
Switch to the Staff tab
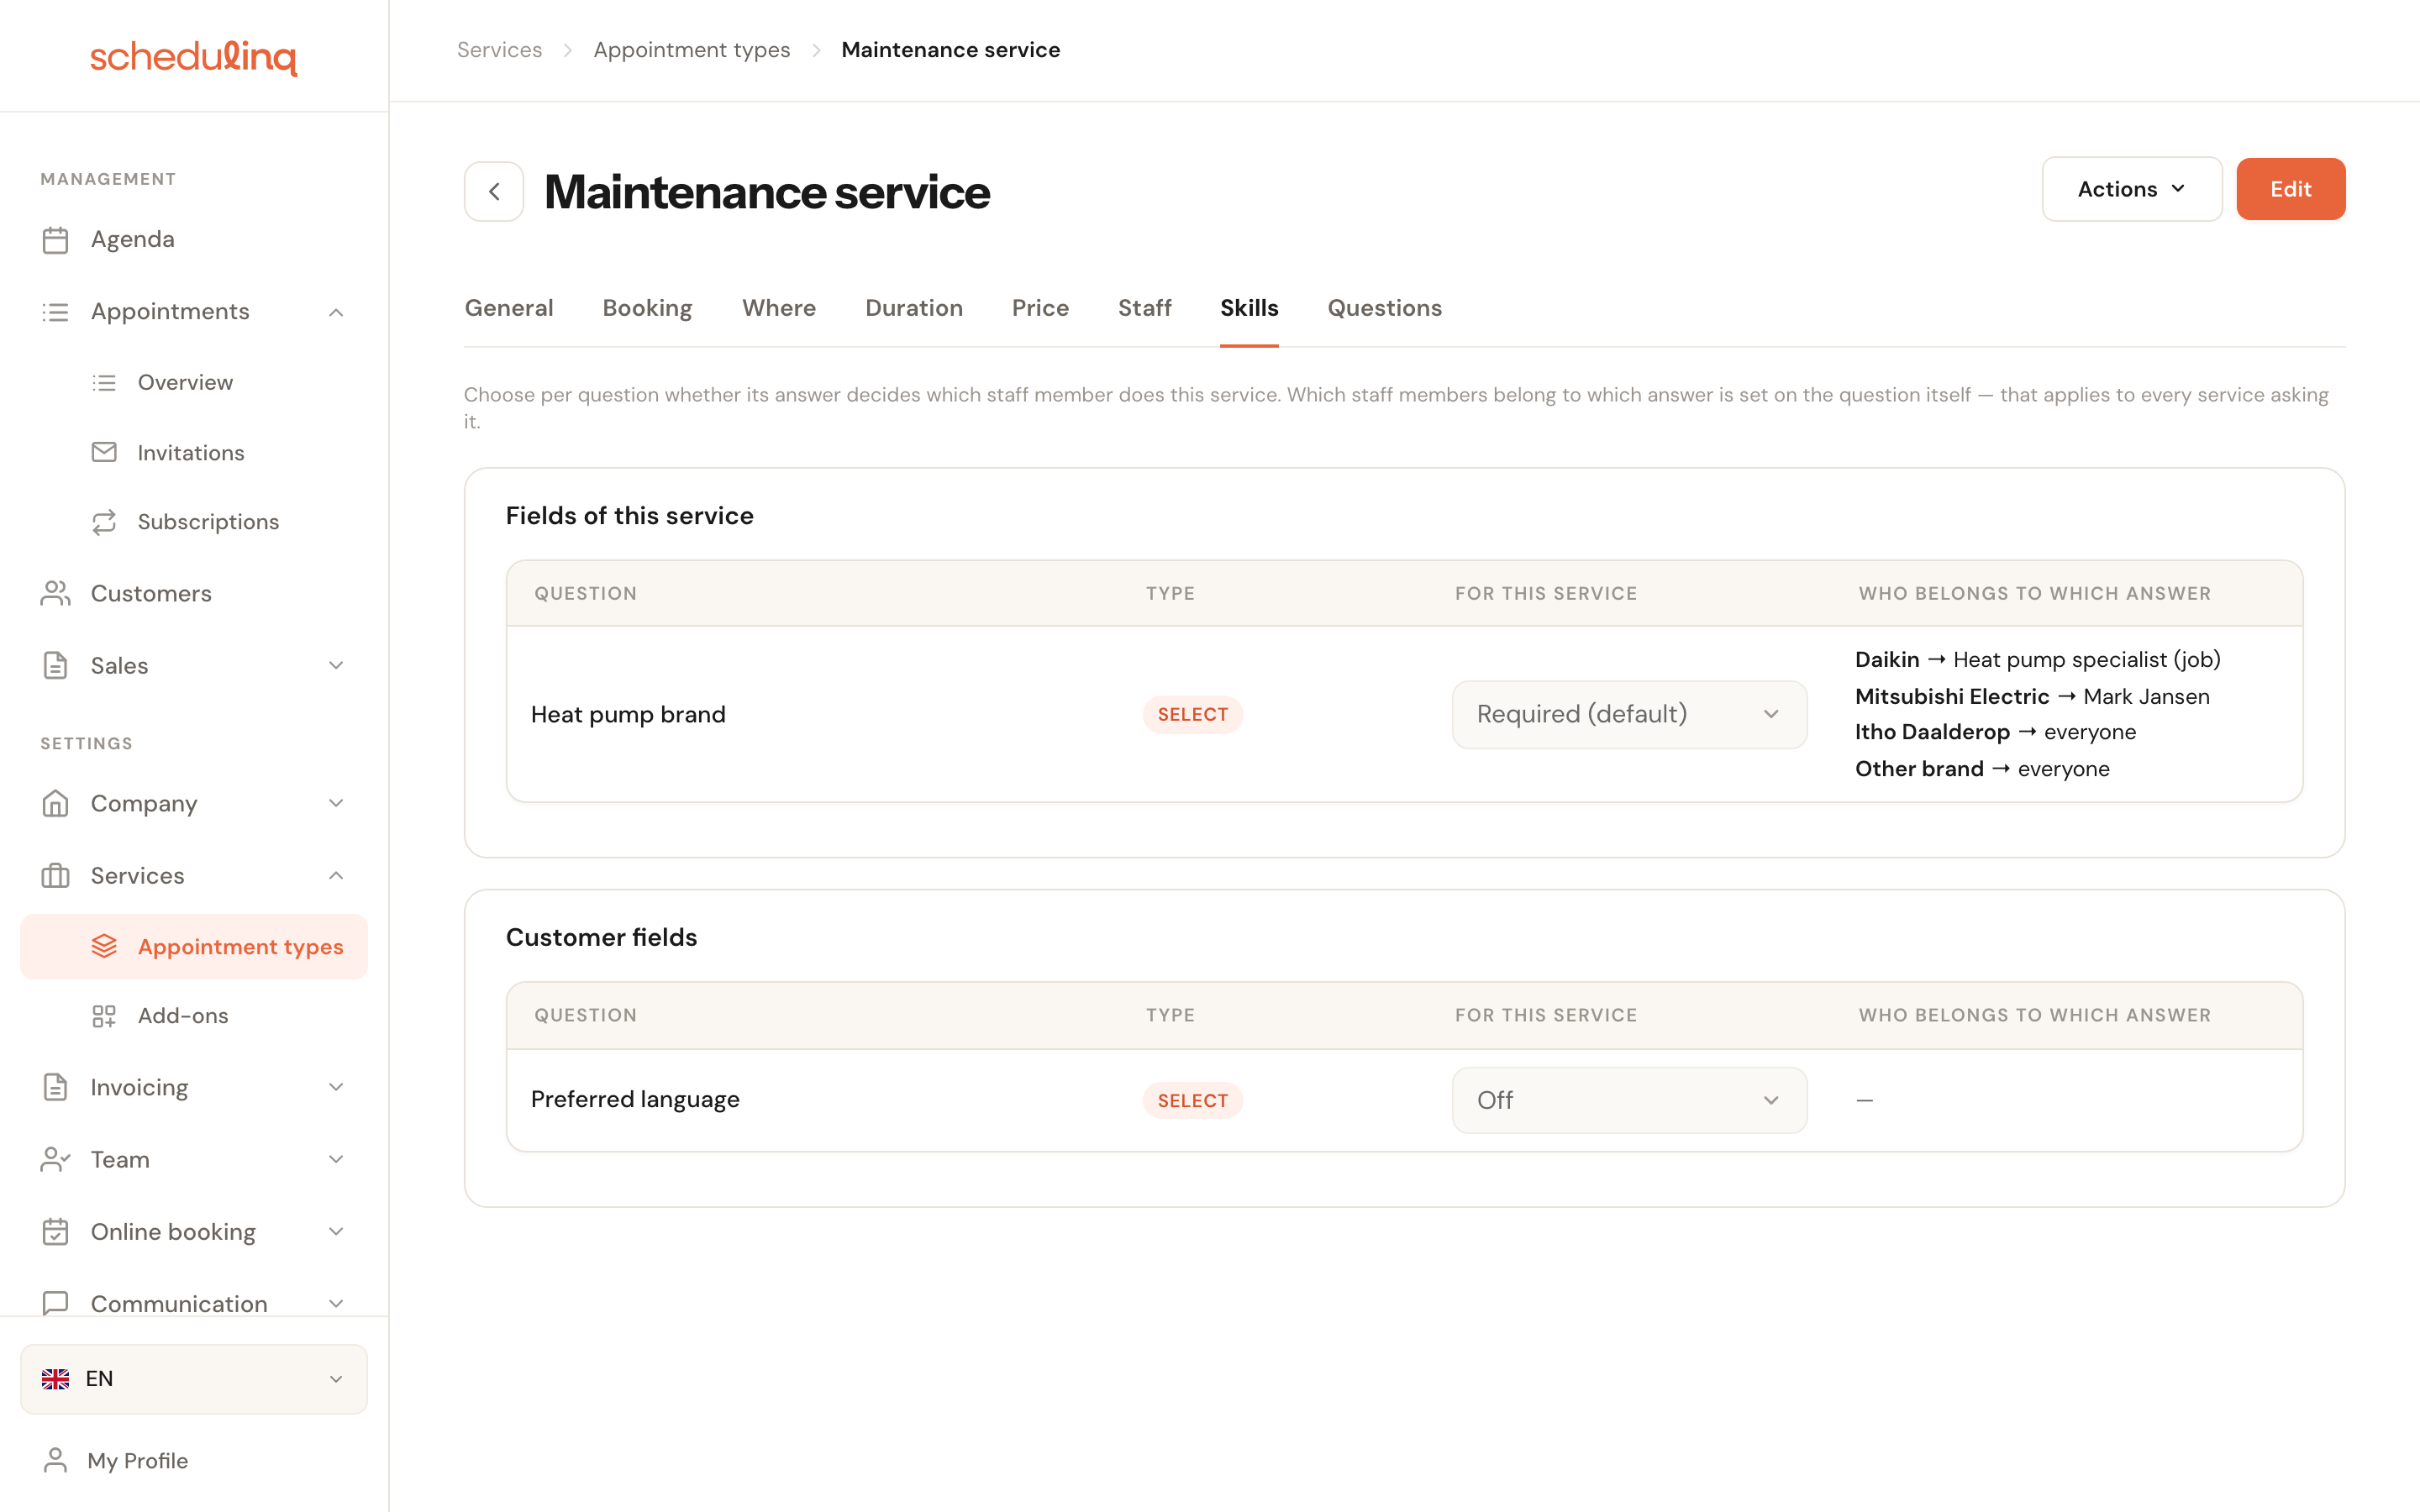1144,308
